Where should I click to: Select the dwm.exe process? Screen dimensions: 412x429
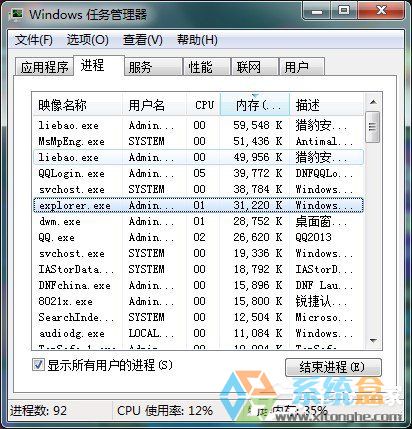[198, 221]
